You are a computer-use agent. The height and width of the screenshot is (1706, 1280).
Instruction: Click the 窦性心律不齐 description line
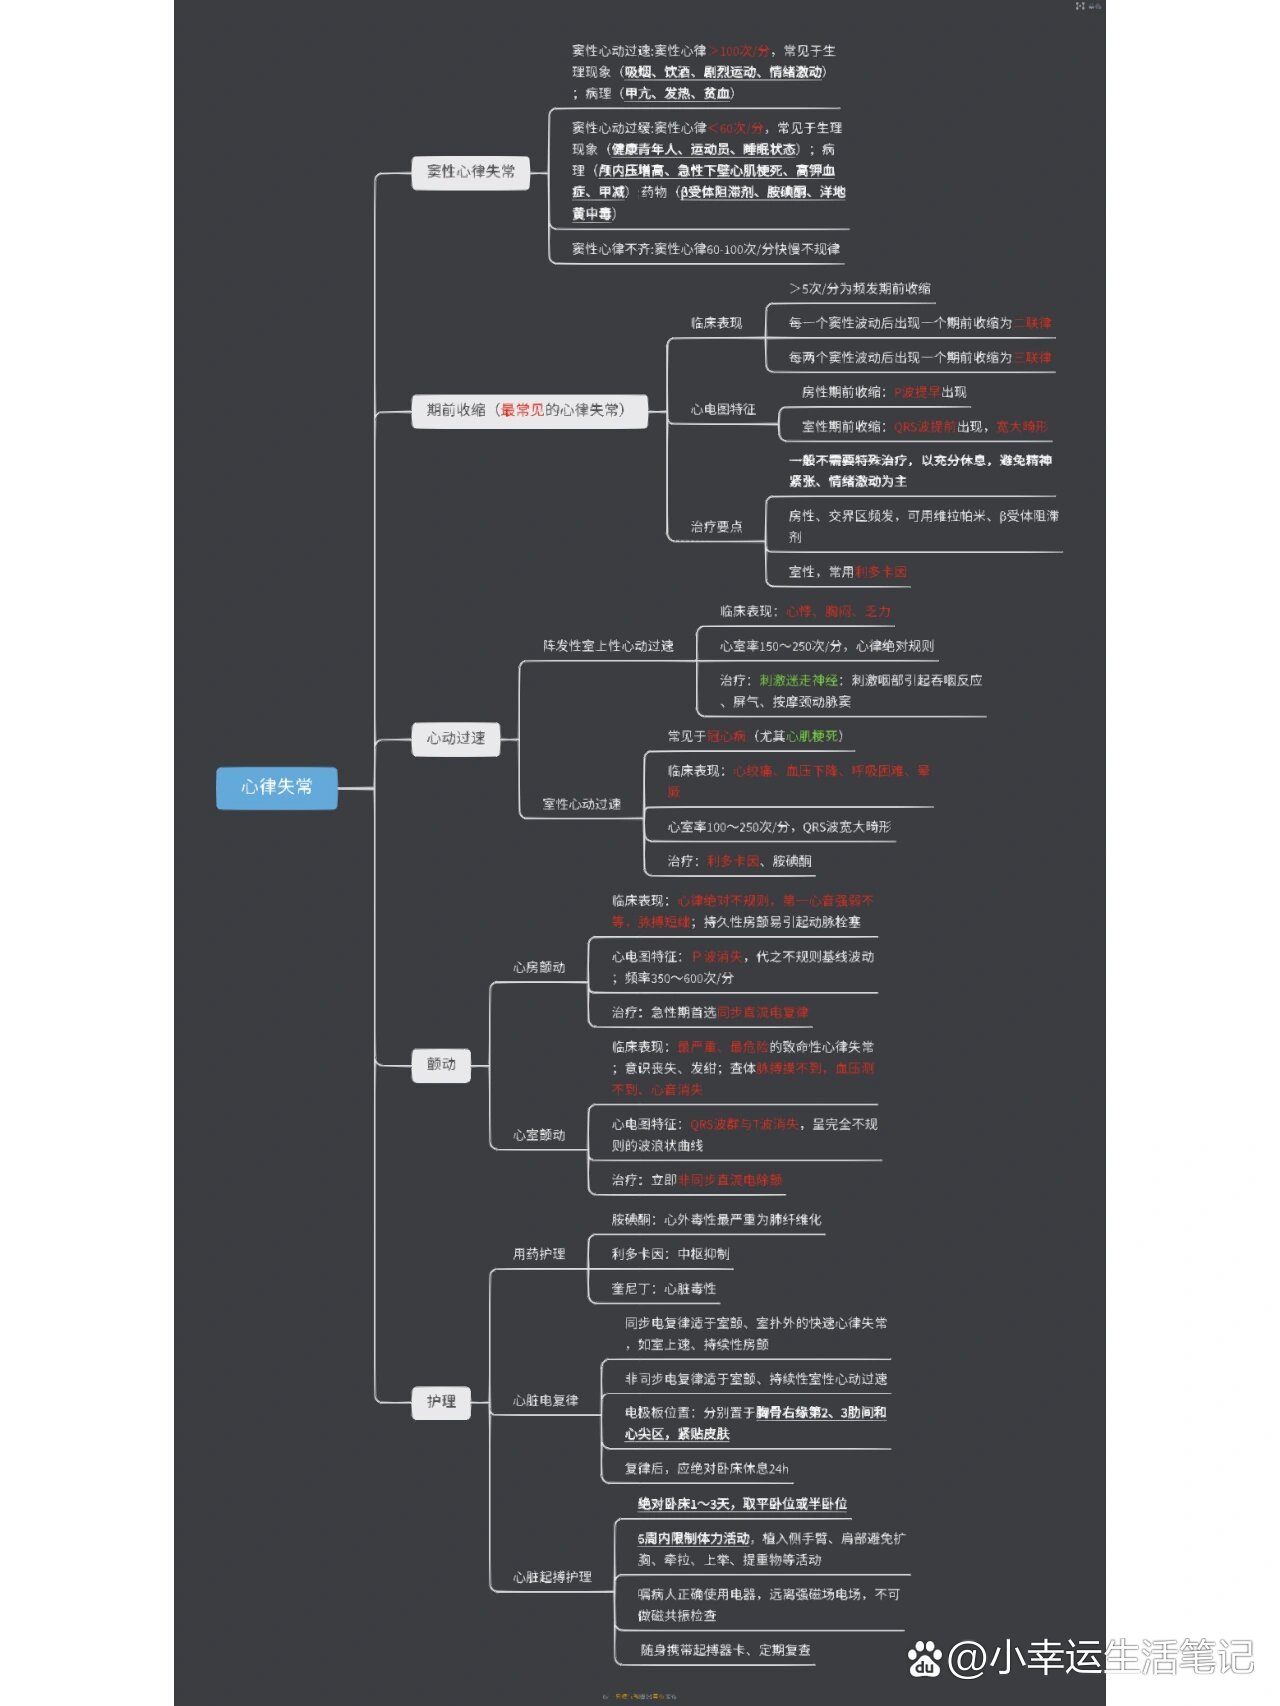pos(705,249)
